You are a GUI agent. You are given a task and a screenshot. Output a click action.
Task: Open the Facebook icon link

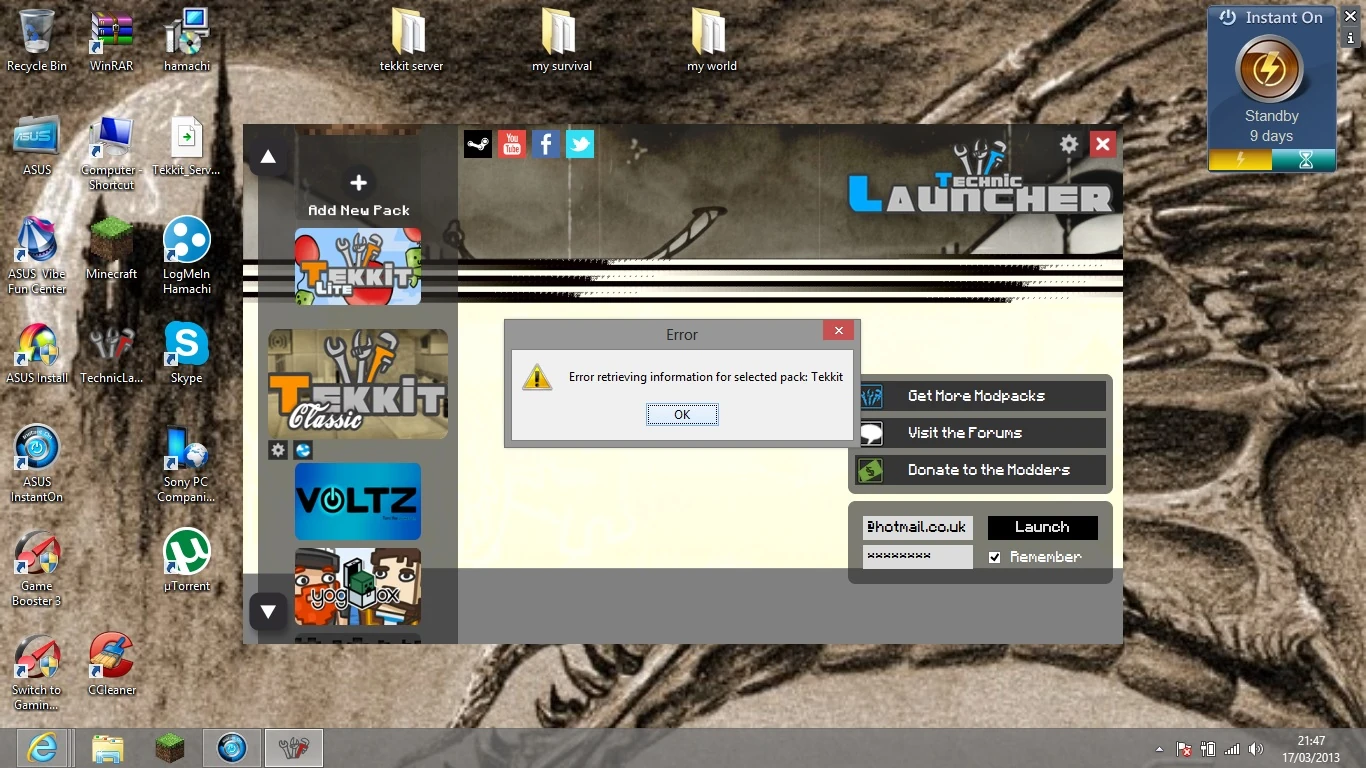click(x=546, y=144)
